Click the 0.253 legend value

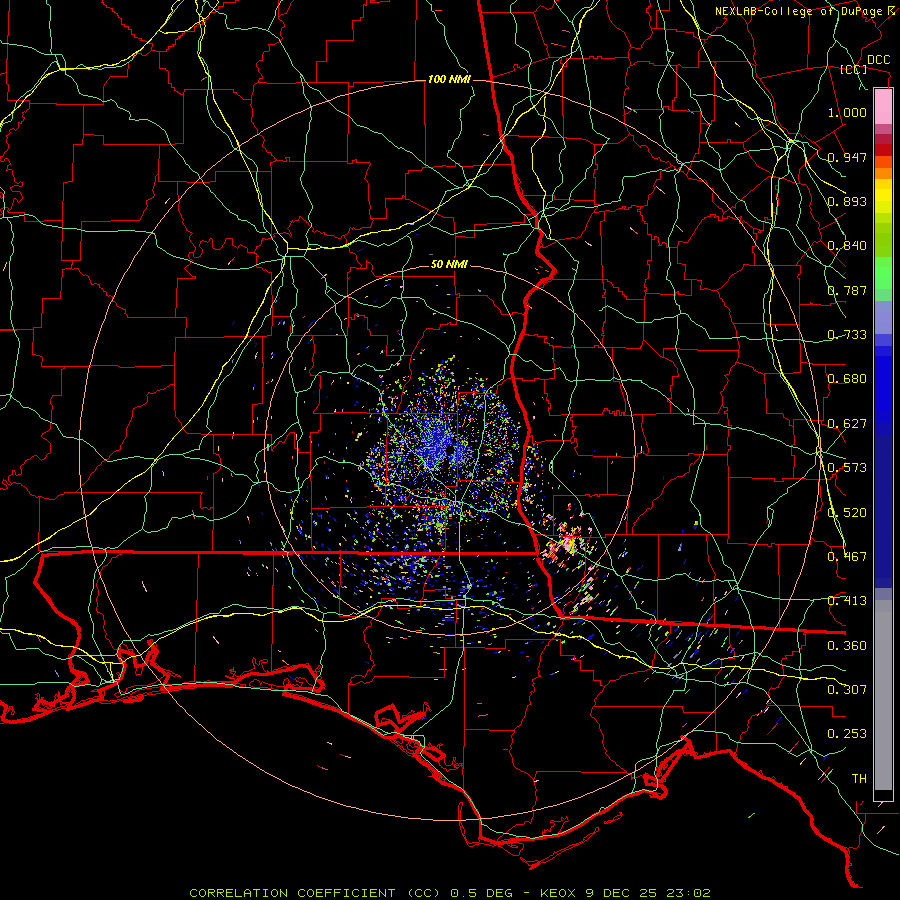point(847,734)
